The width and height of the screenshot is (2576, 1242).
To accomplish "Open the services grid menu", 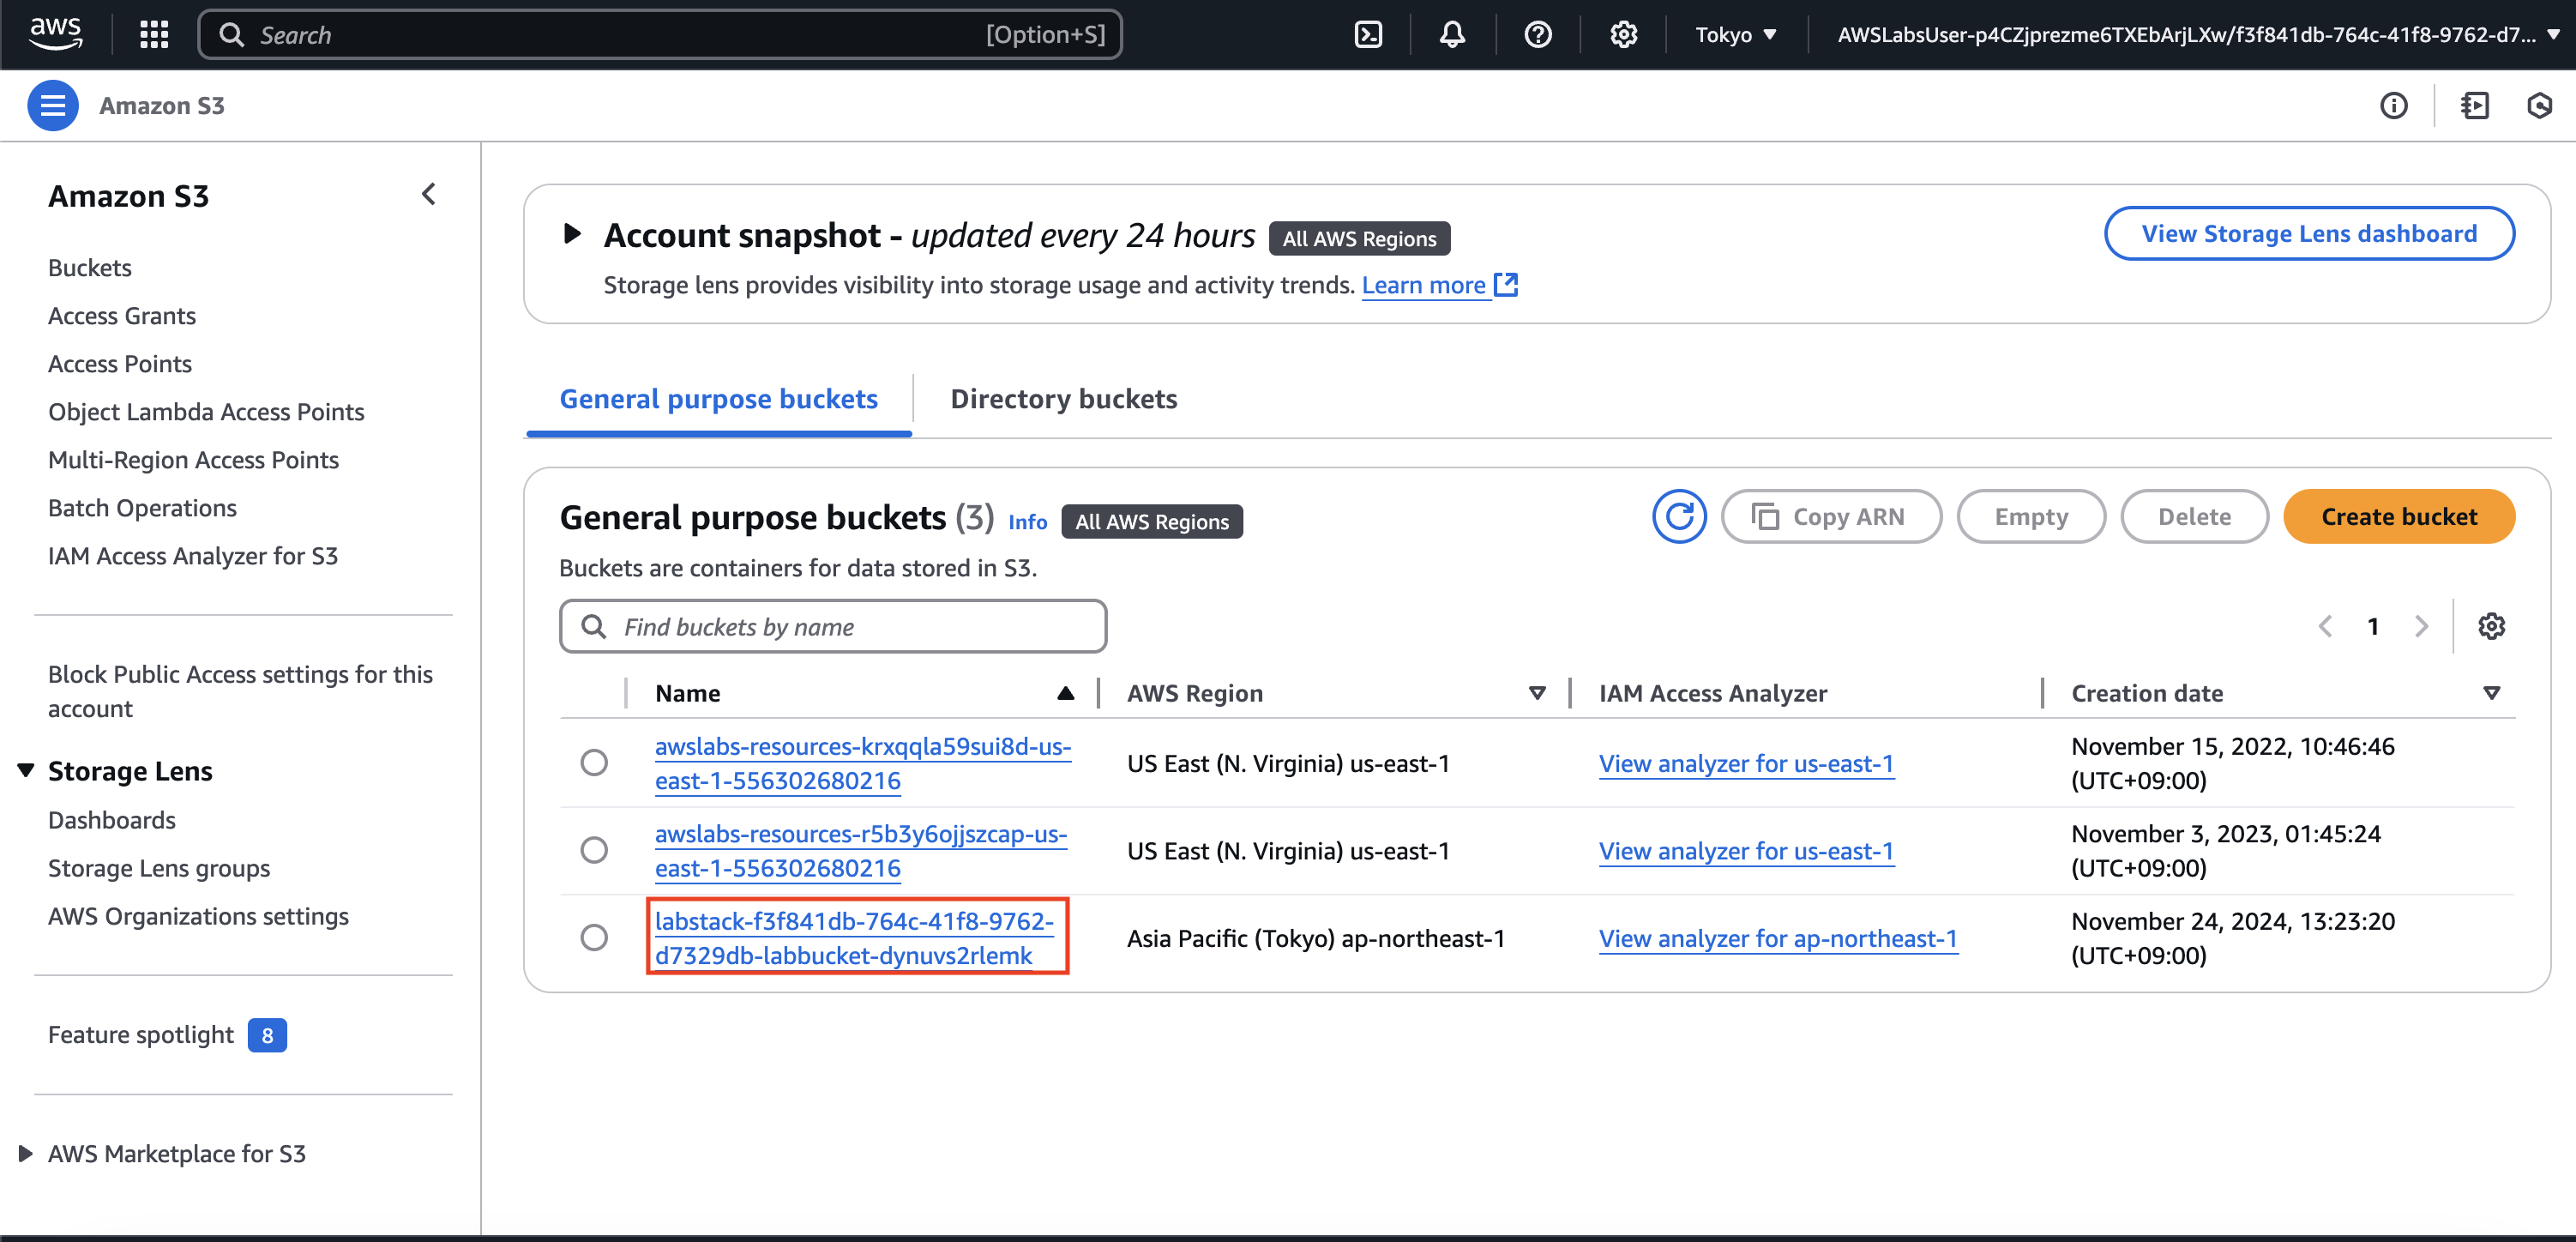I will click(154, 35).
